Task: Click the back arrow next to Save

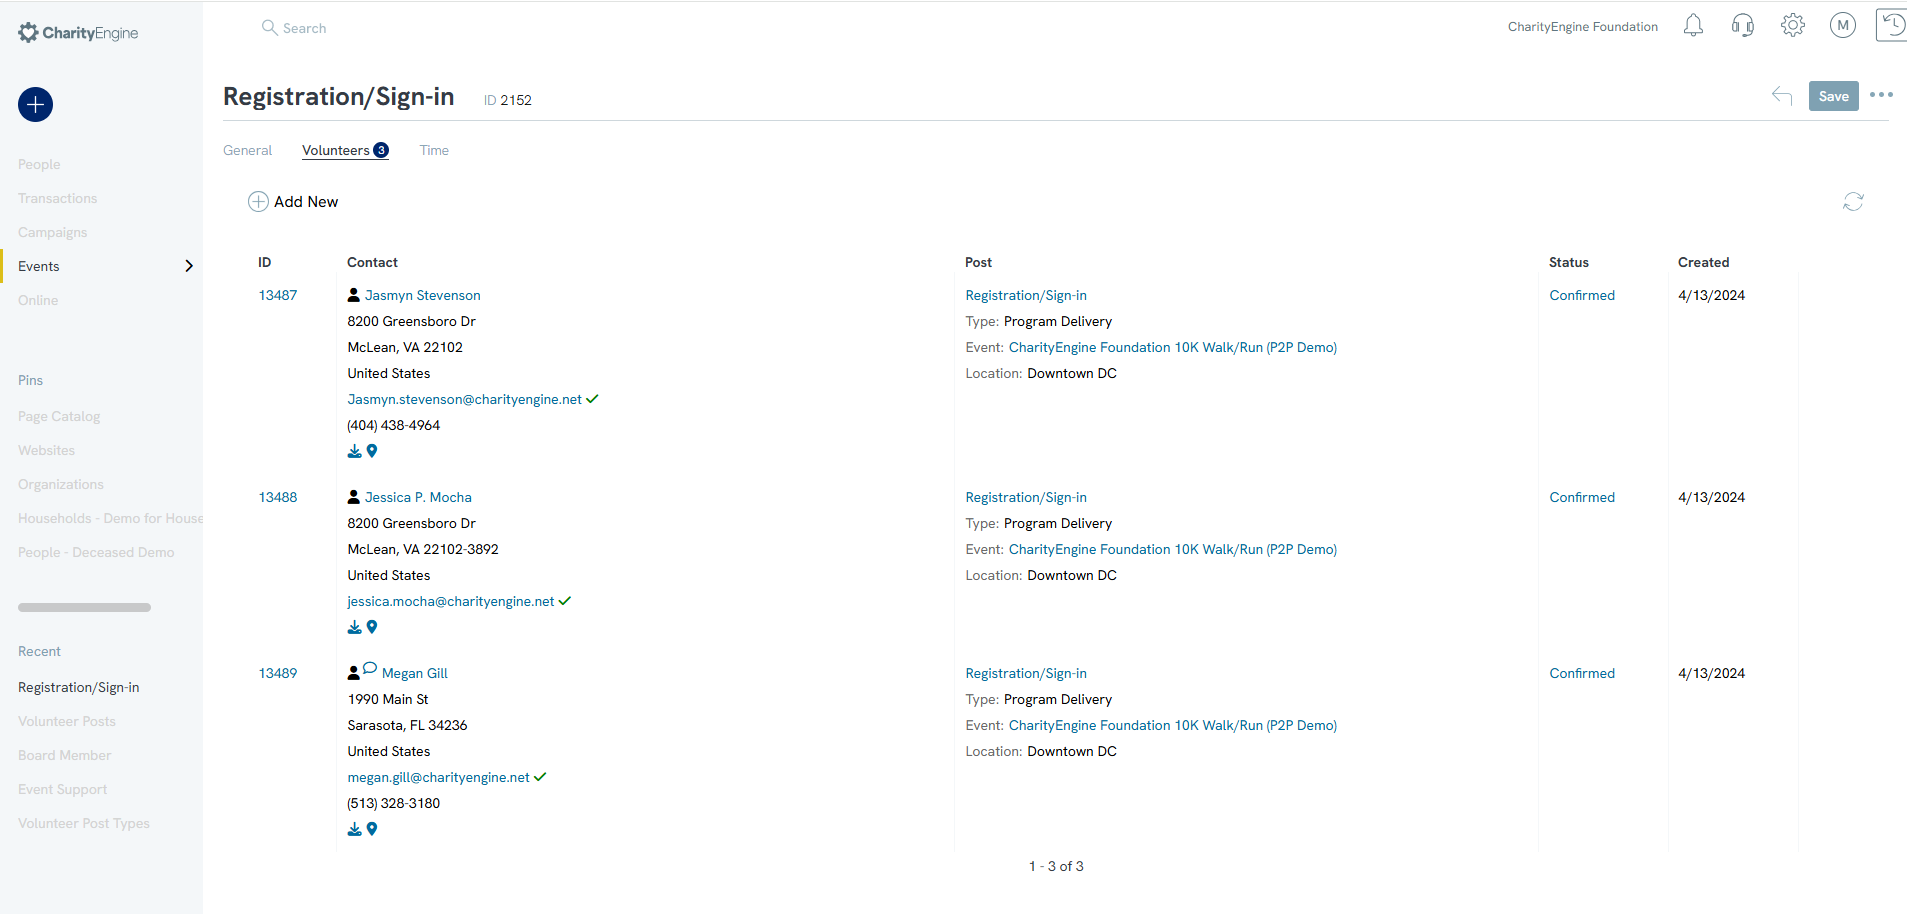Action: (1782, 96)
